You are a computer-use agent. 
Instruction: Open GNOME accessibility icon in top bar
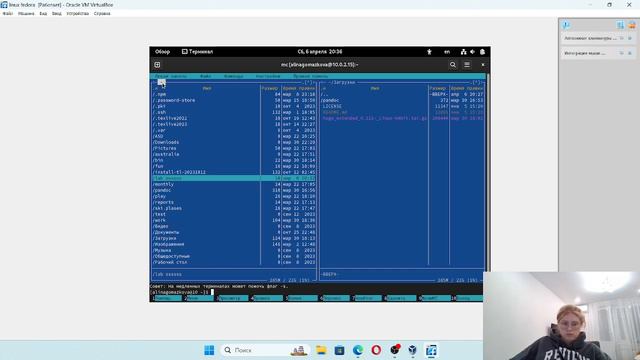click(x=429, y=52)
